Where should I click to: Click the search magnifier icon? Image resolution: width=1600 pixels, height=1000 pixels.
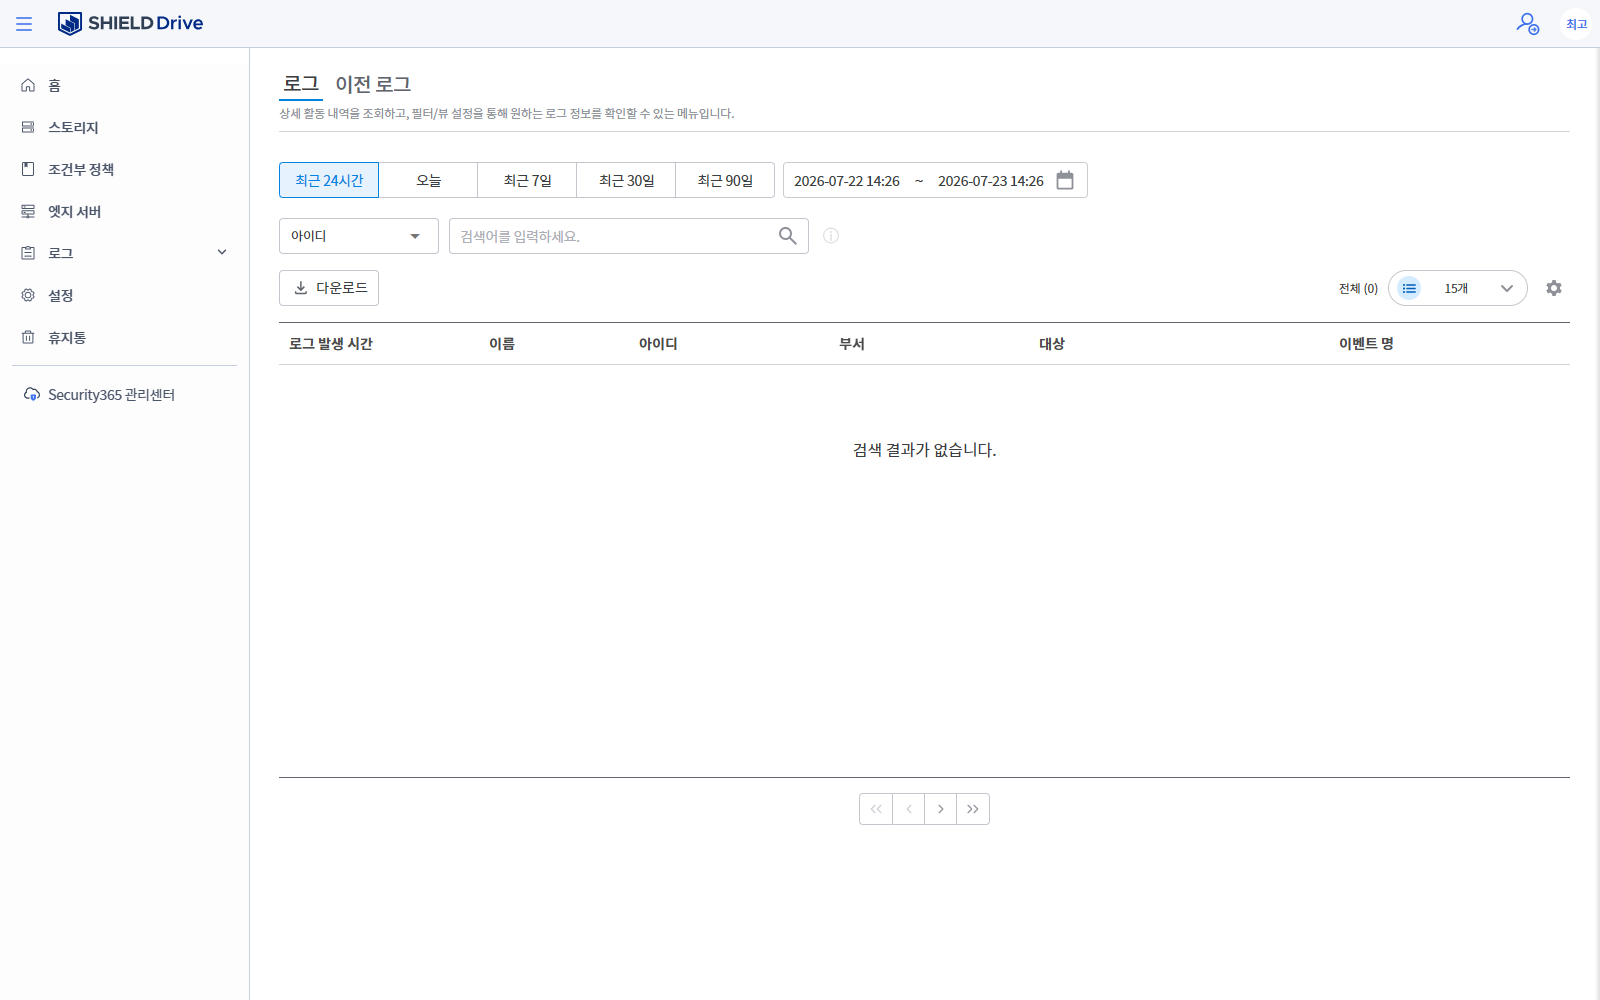point(788,236)
